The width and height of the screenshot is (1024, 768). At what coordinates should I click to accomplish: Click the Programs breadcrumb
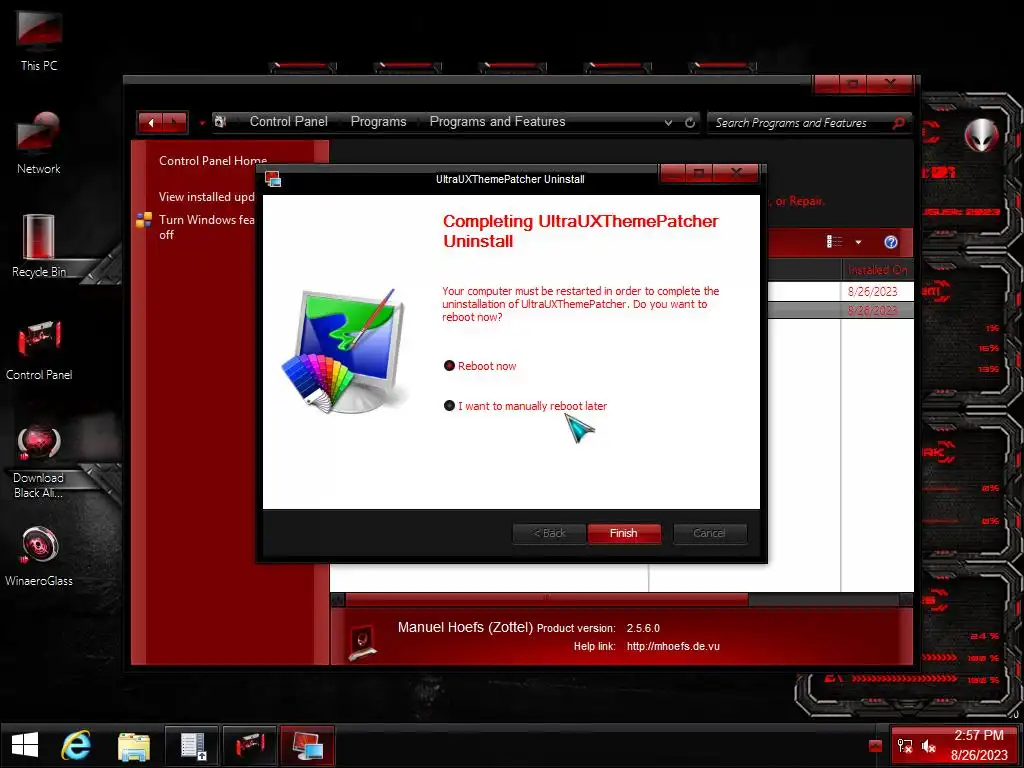click(379, 121)
